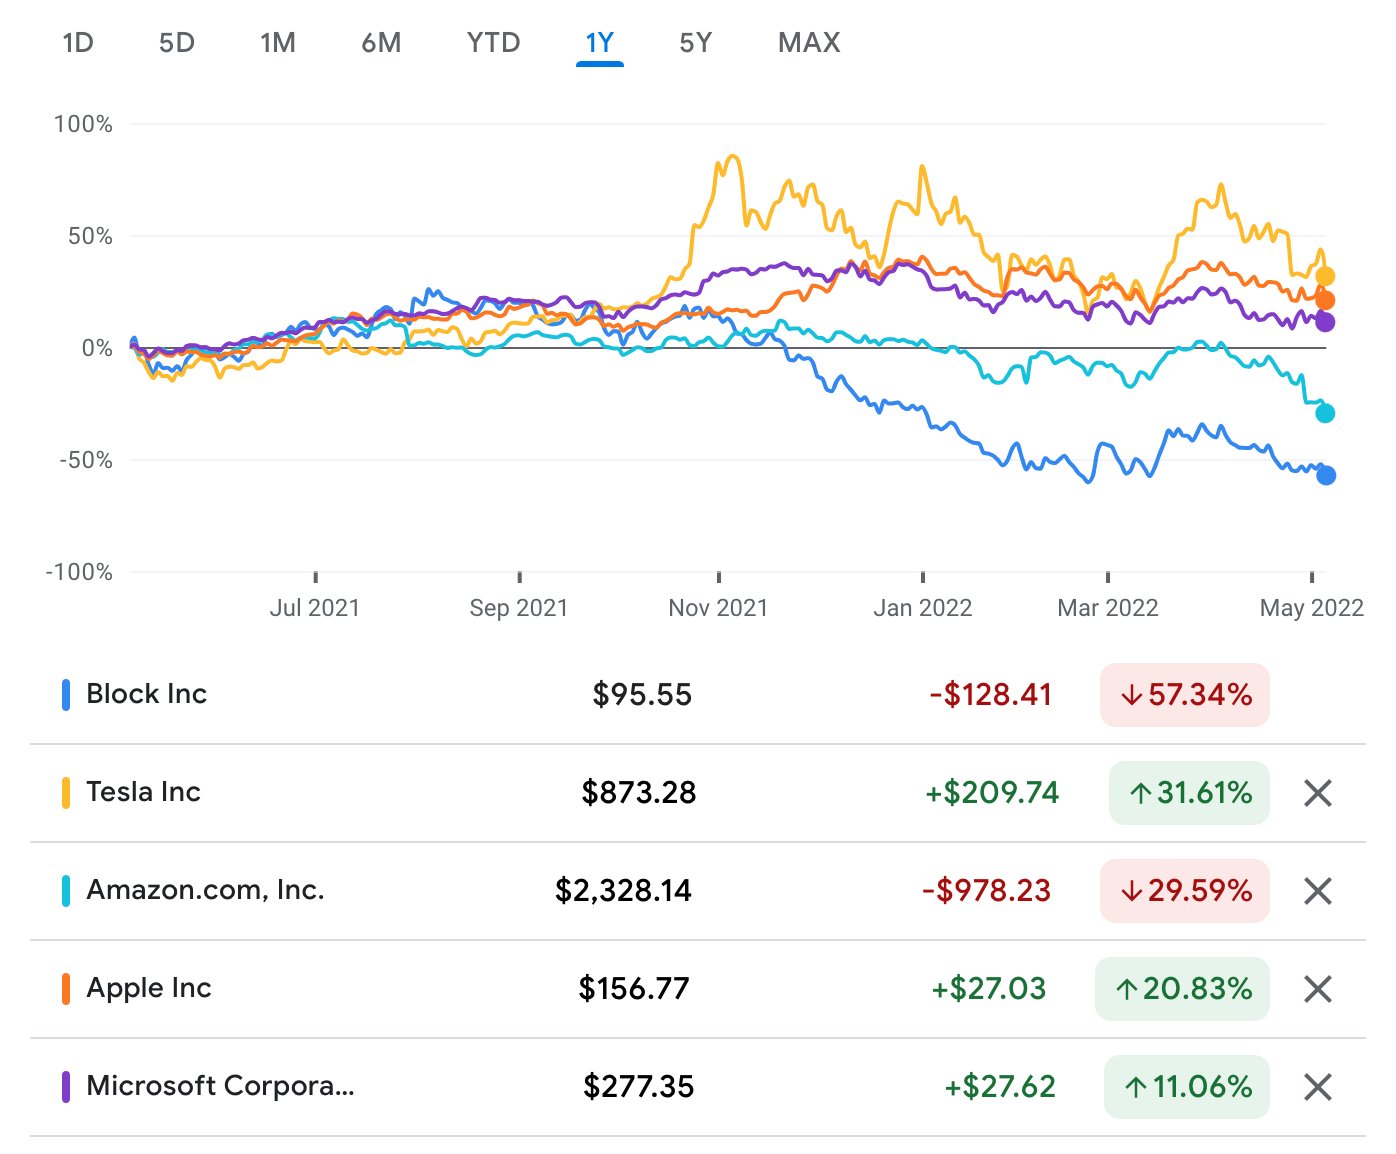This screenshot has height=1154, width=1396.
Task: Click Microsoft's 11.06% up badge
Action: (1187, 1087)
